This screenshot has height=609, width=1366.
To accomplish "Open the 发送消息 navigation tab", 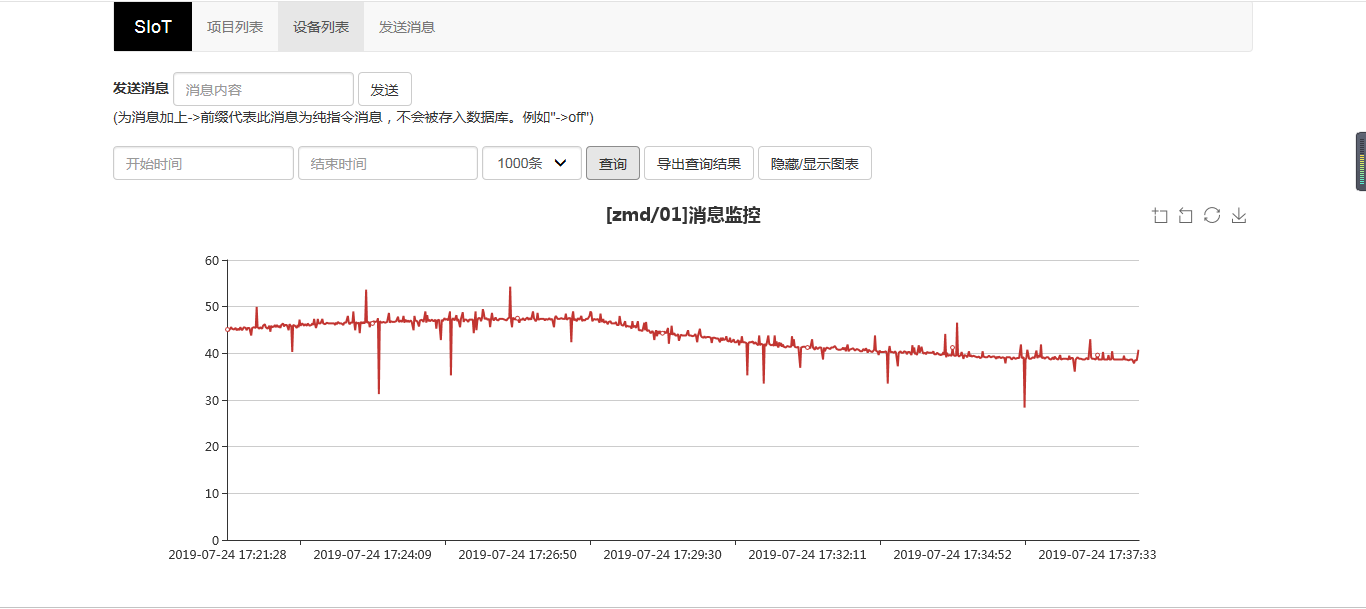I will [407, 27].
